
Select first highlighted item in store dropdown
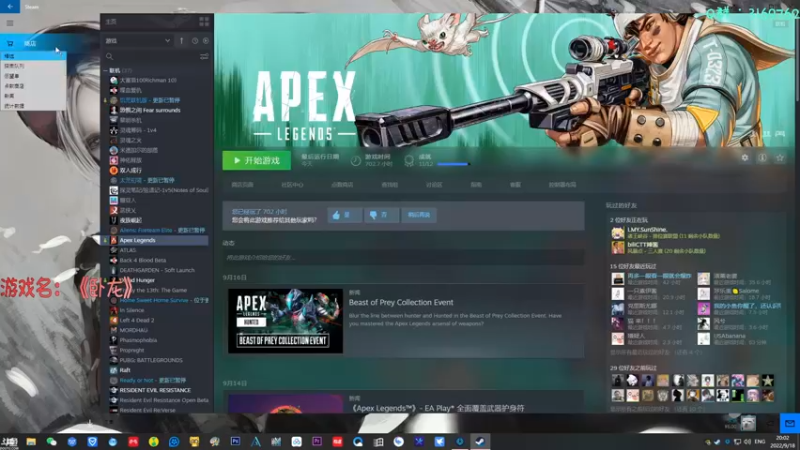pyautogui.click(x=33, y=56)
